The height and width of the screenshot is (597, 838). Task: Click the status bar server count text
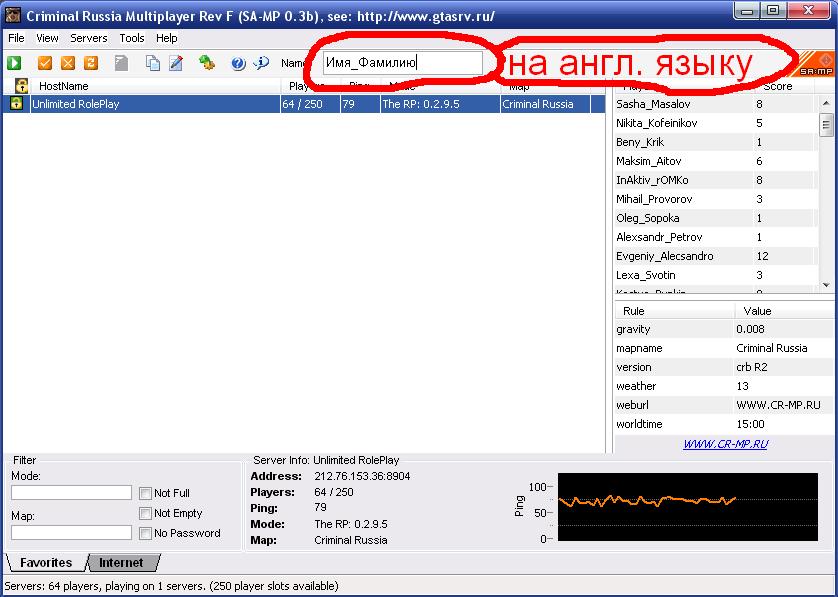click(172, 586)
